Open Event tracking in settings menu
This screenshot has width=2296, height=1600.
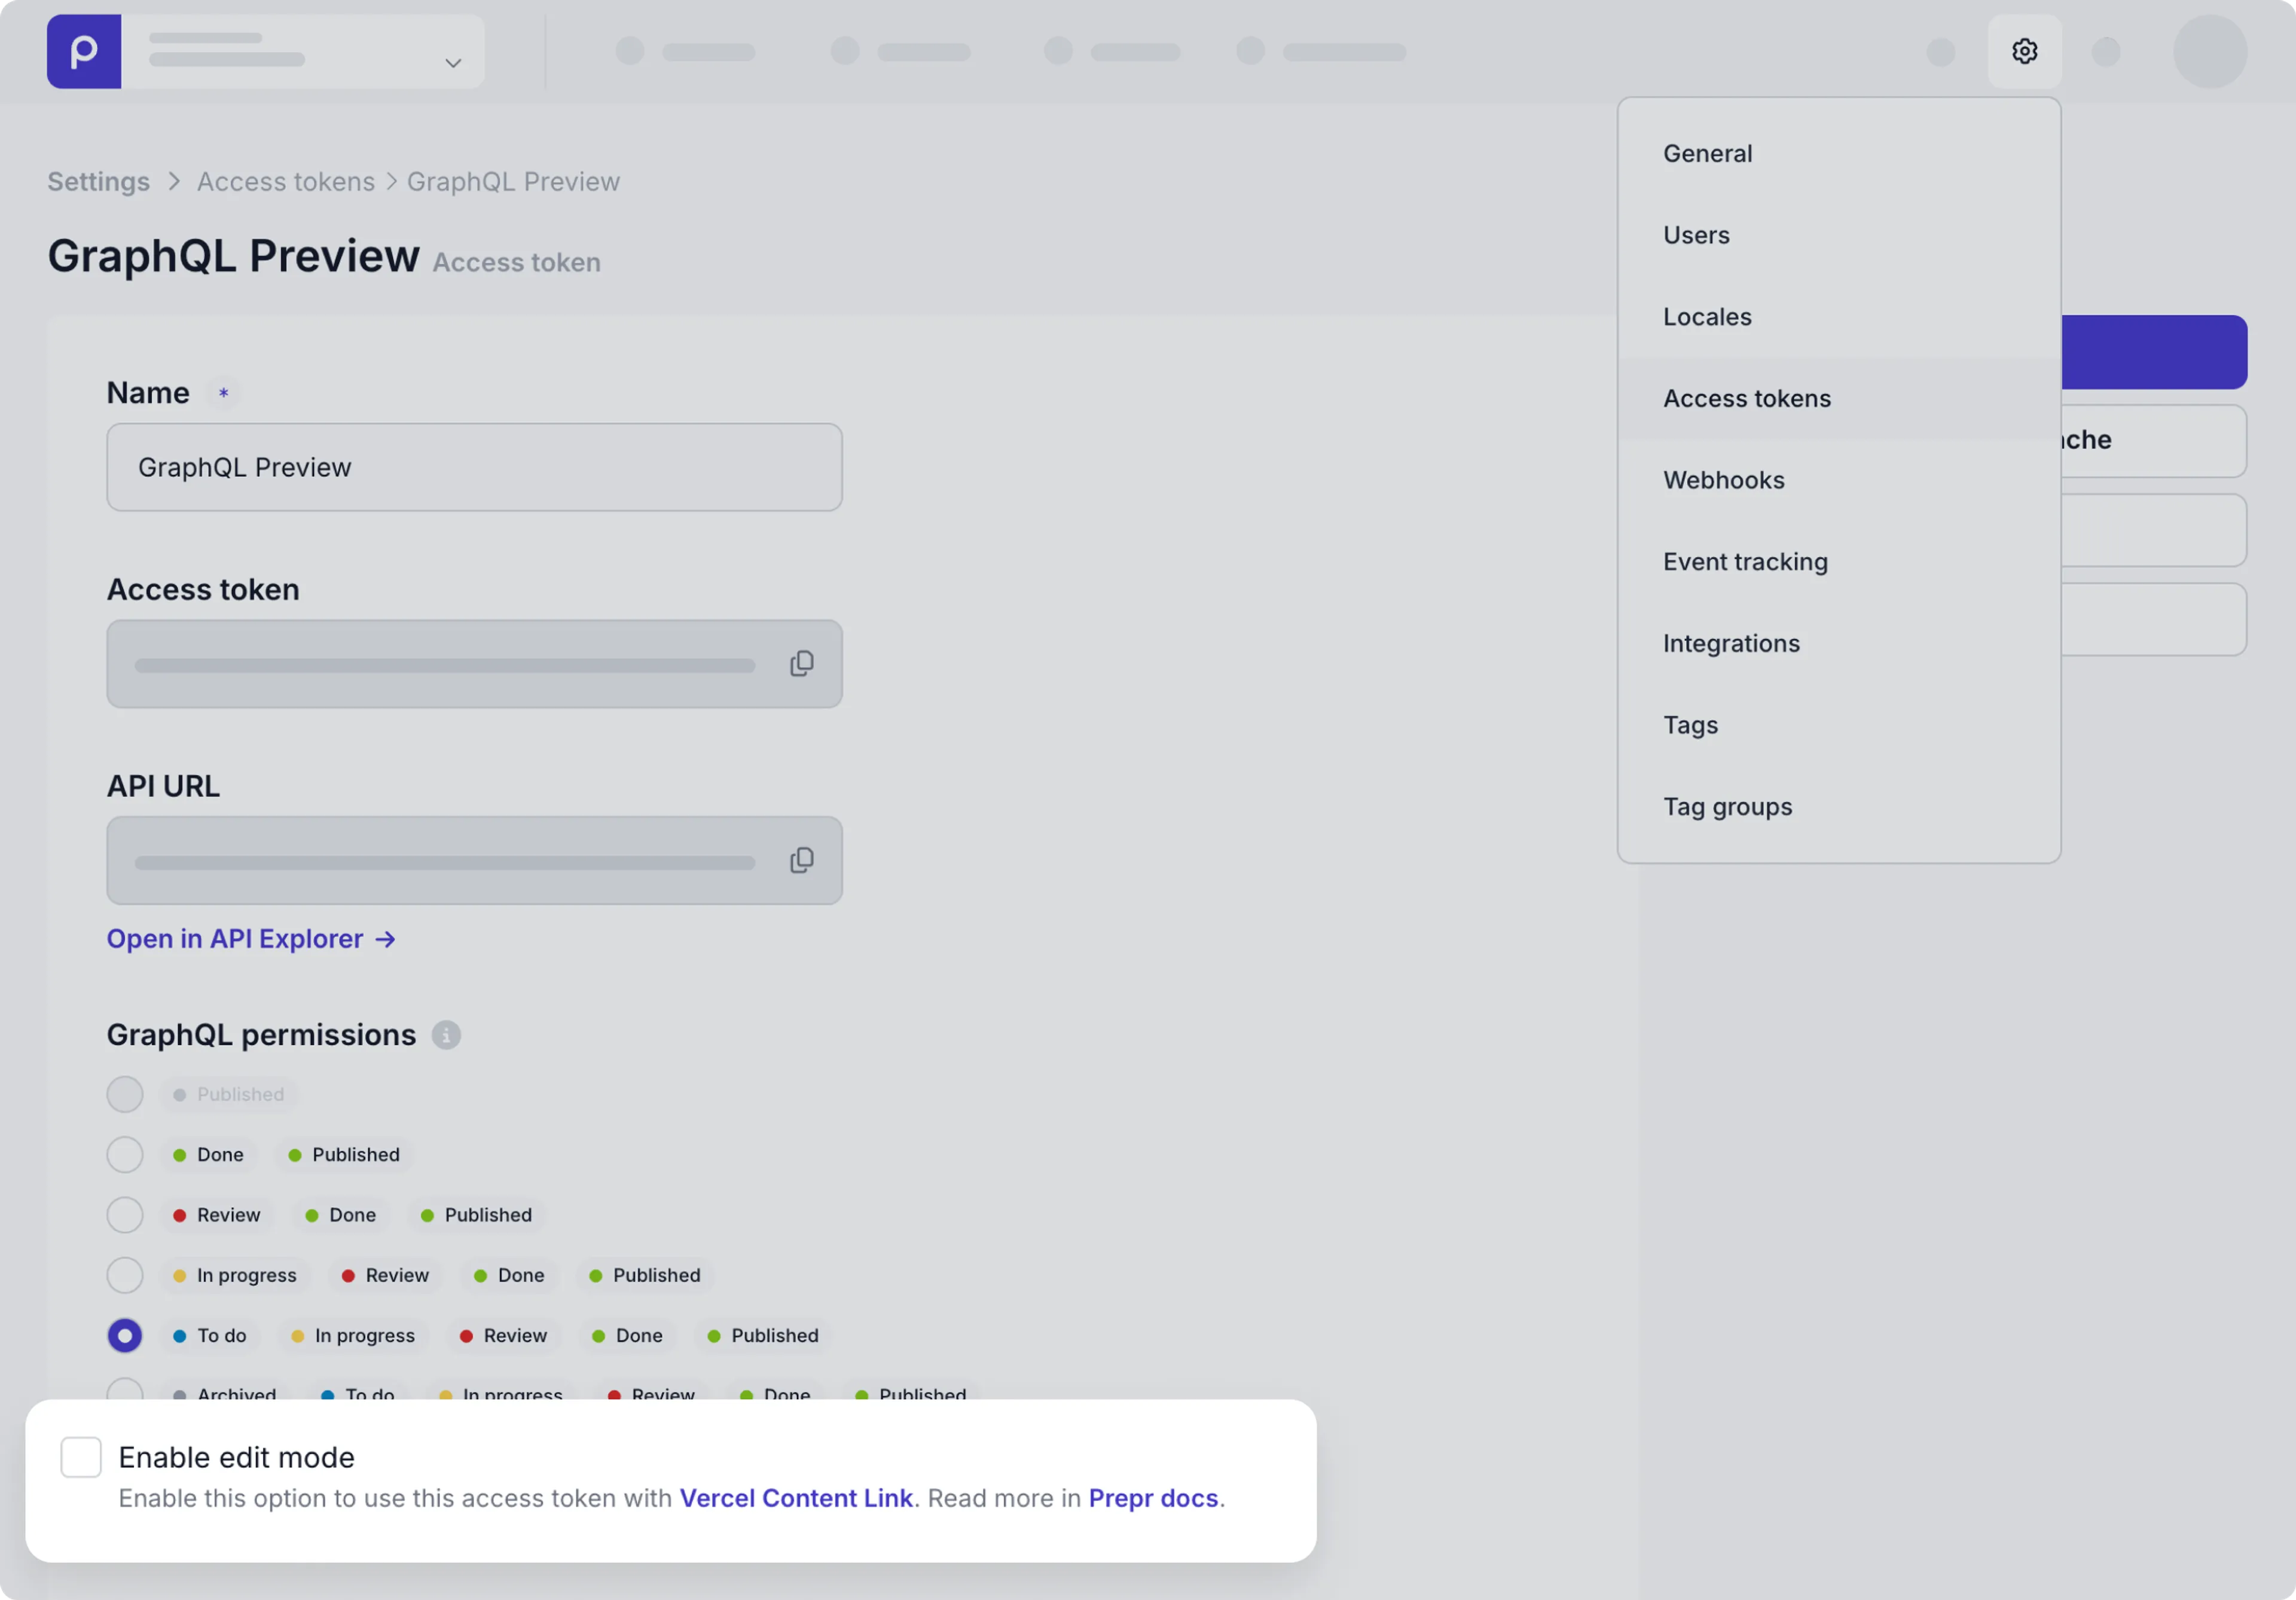tap(1745, 562)
